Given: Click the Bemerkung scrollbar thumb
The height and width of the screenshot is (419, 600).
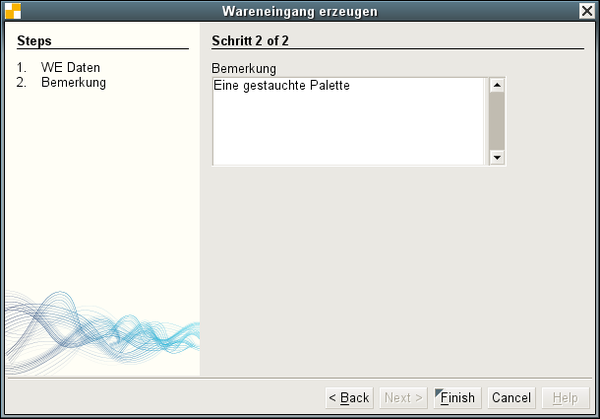Looking at the screenshot, I should click(497, 121).
